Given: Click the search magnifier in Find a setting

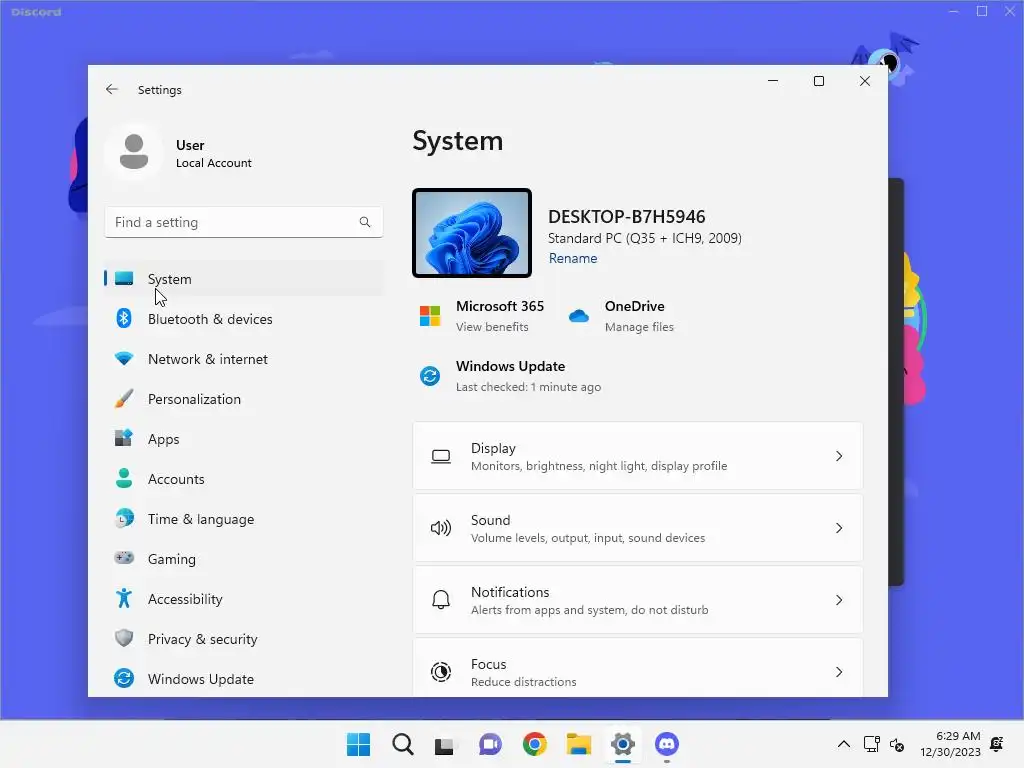Looking at the screenshot, I should click(x=365, y=222).
